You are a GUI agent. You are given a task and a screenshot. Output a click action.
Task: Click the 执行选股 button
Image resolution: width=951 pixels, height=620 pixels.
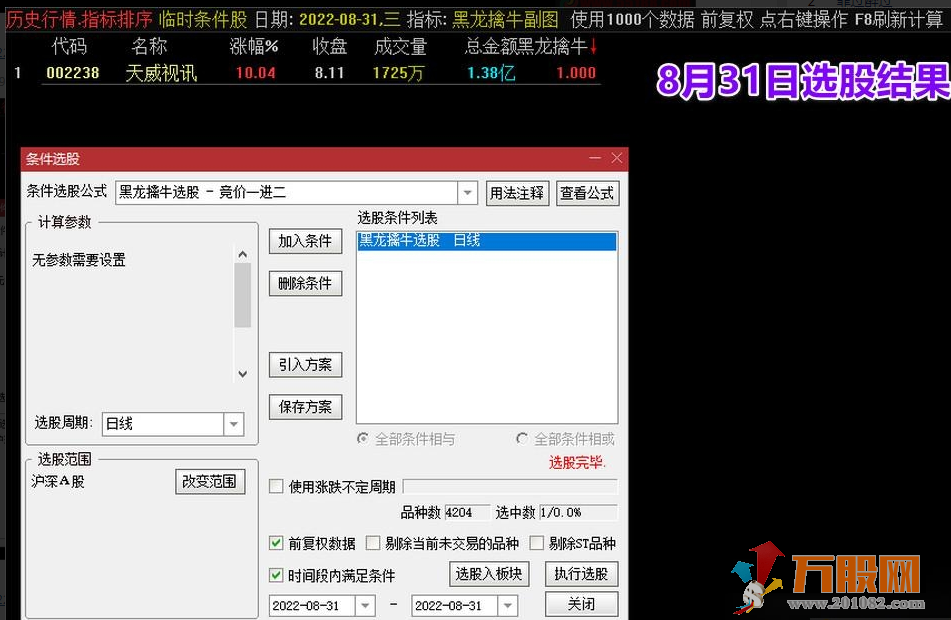581,573
